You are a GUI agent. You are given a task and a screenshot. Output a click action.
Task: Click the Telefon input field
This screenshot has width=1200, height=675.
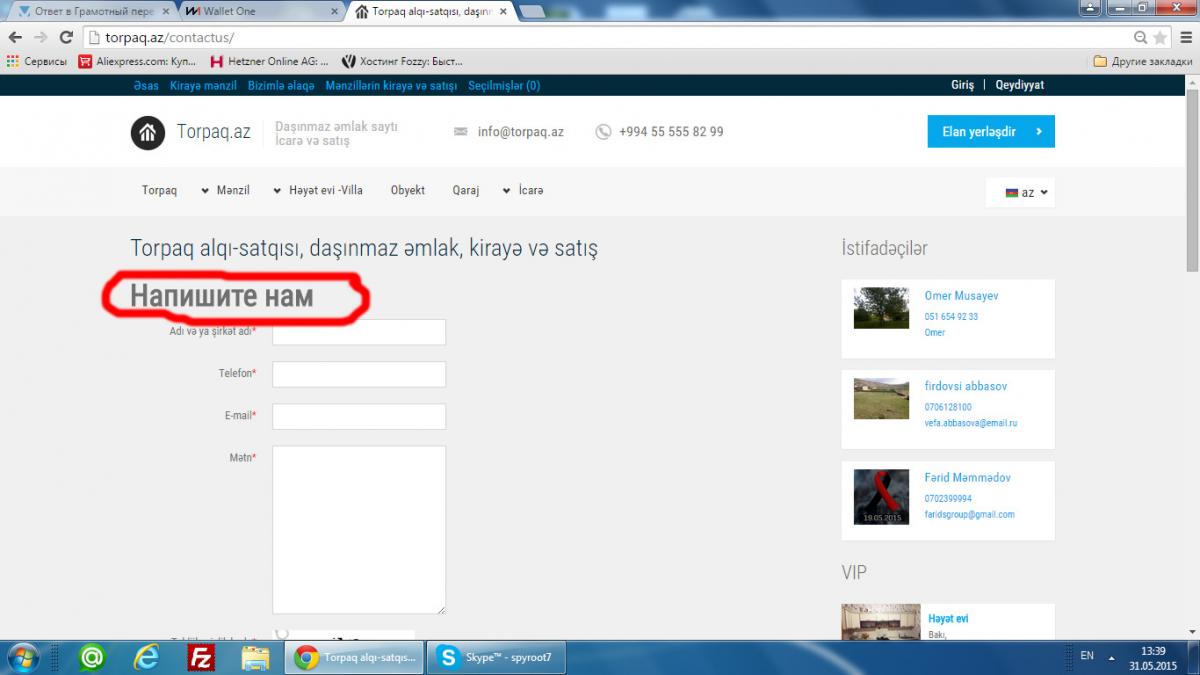click(359, 374)
